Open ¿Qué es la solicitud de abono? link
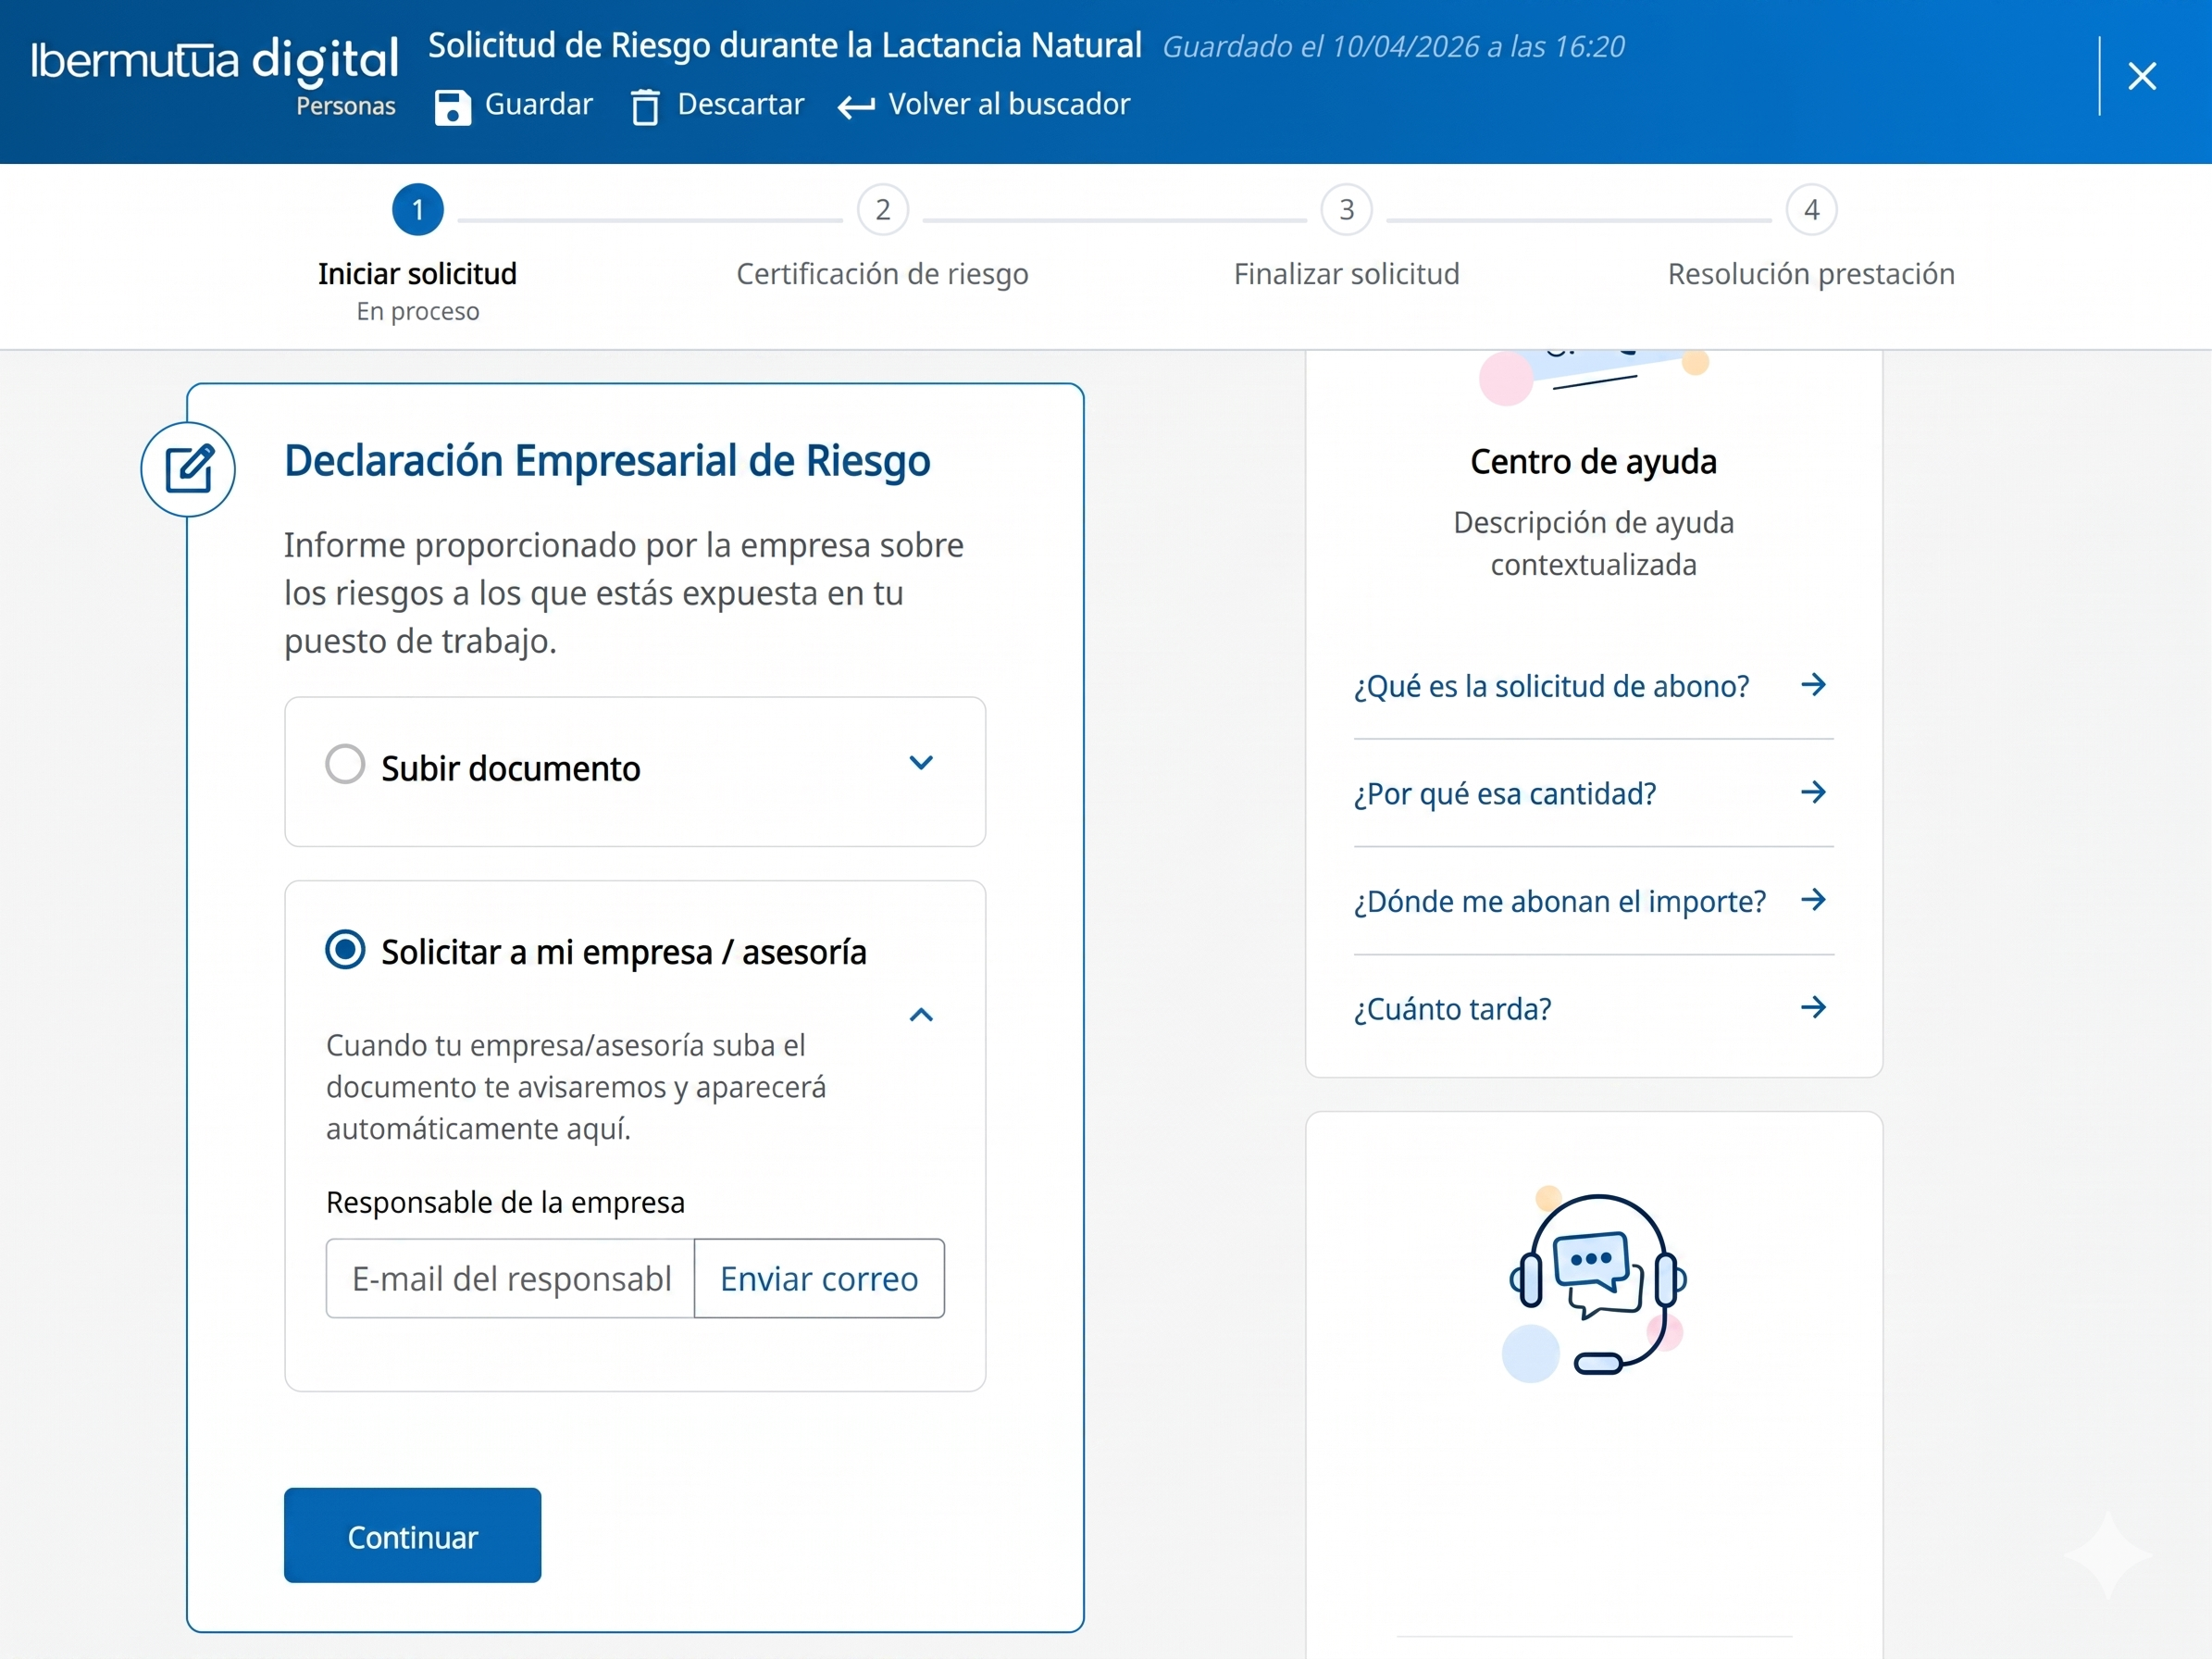The width and height of the screenshot is (2212, 1659). tap(1551, 686)
